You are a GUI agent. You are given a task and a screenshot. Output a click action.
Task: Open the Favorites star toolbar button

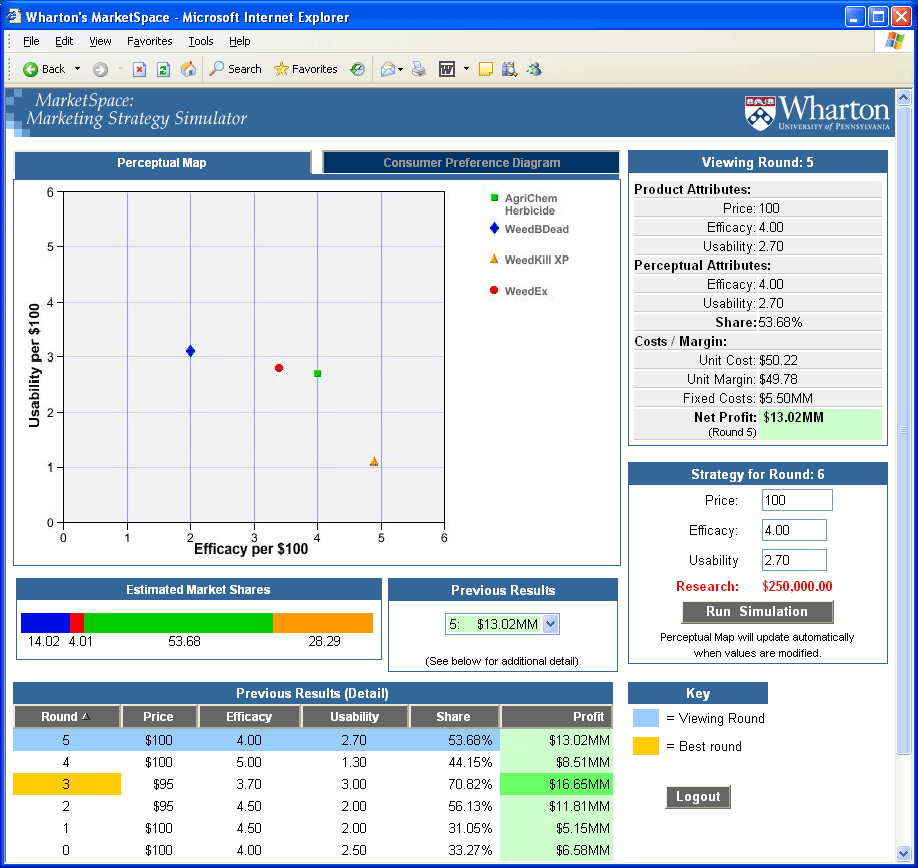click(x=306, y=69)
